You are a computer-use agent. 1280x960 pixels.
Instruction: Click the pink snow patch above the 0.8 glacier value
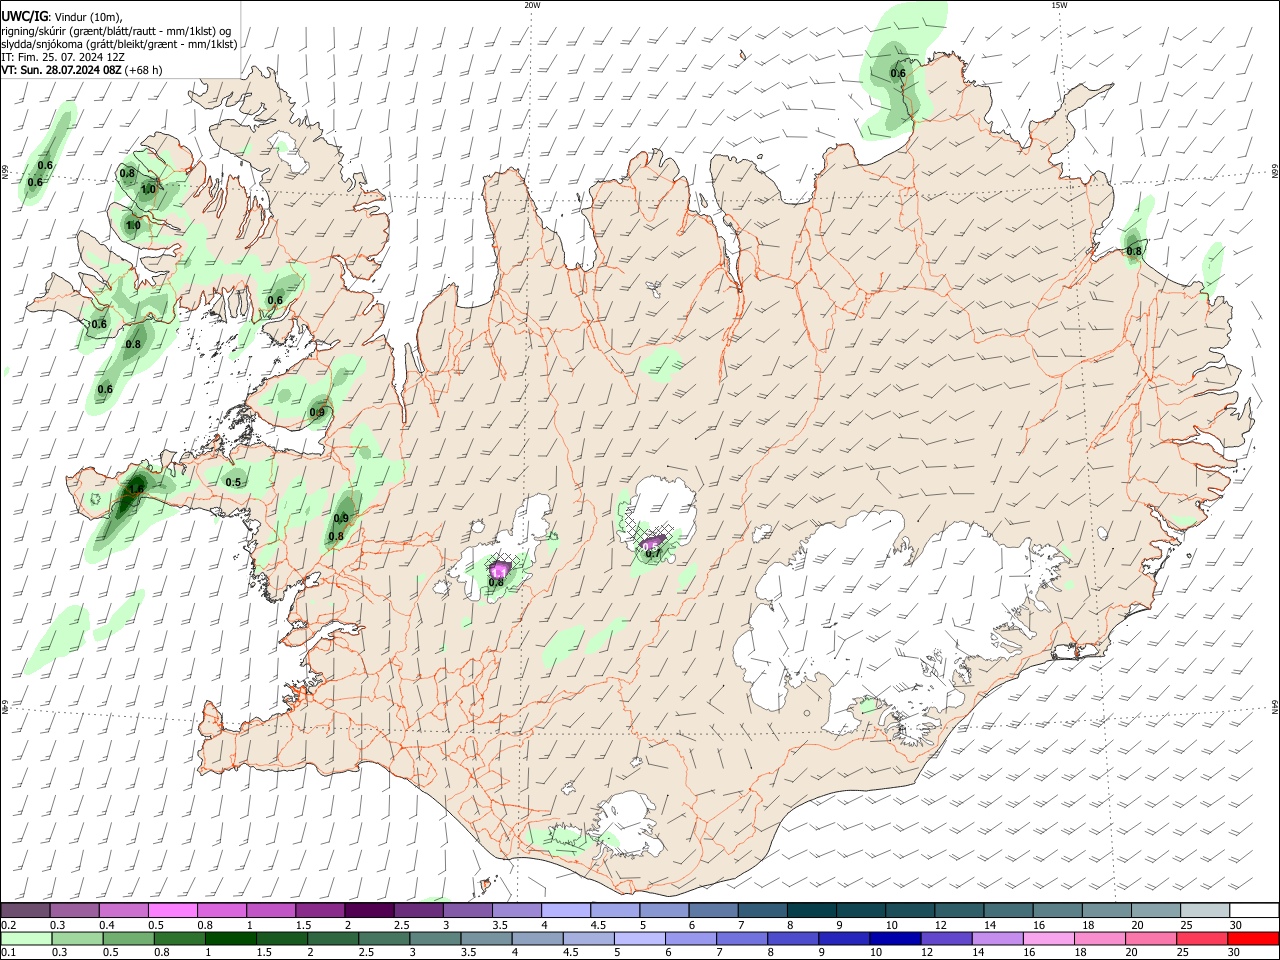(499, 569)
